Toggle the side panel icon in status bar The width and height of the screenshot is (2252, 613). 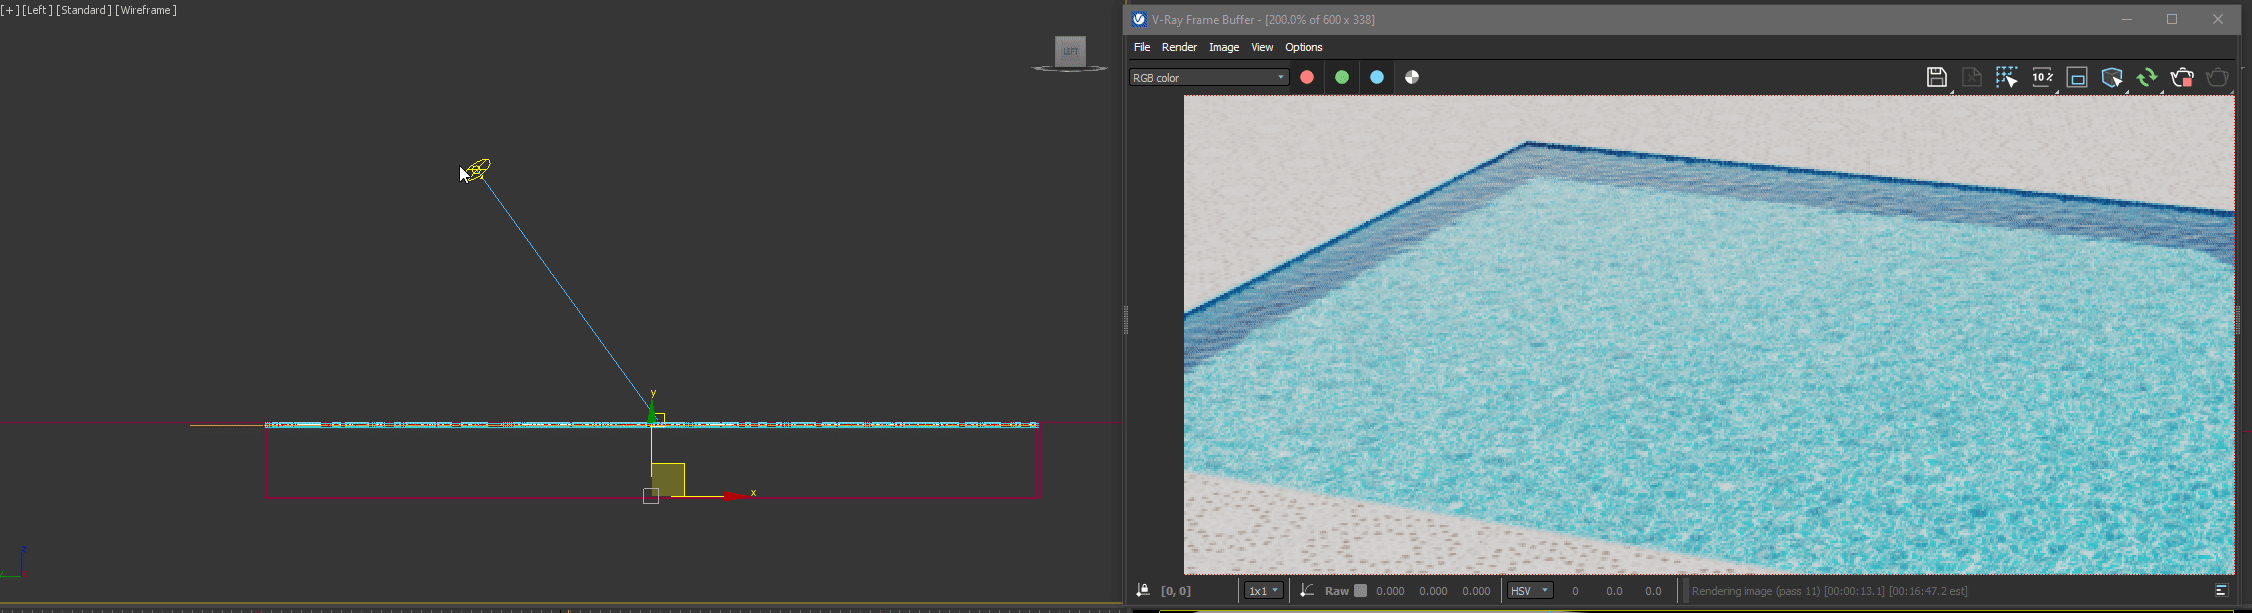[2221, 591]
